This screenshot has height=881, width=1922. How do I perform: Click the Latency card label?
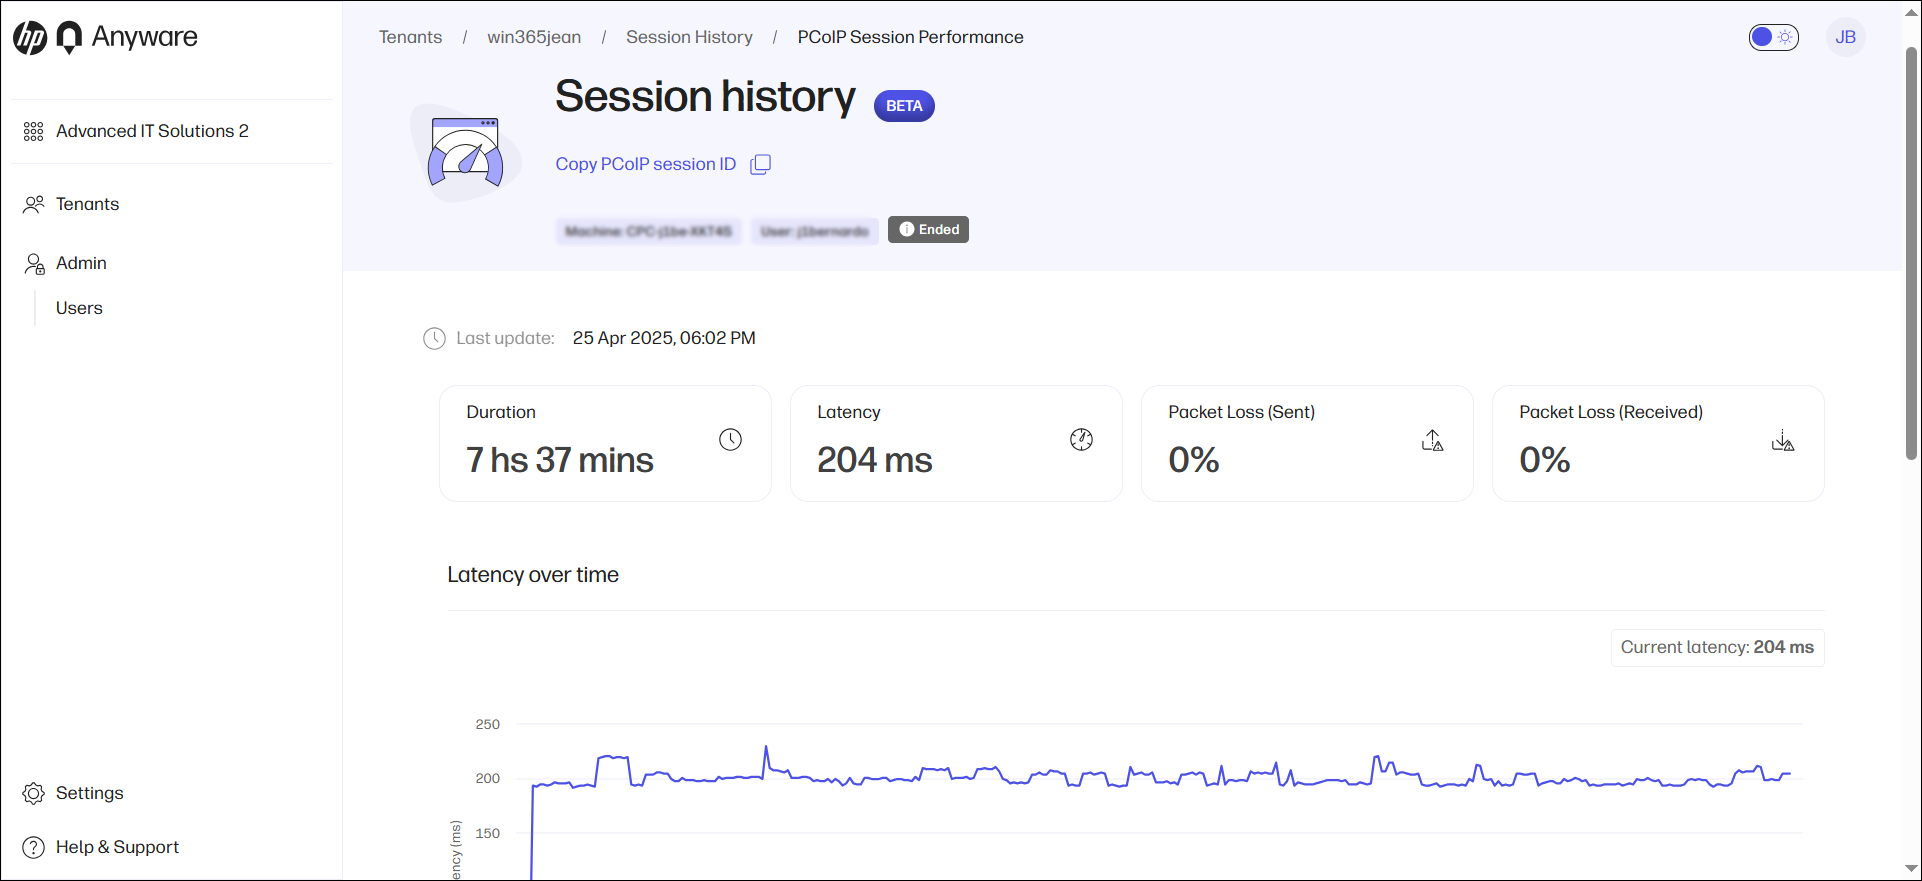pyautogui.click(x=848, y=412)
